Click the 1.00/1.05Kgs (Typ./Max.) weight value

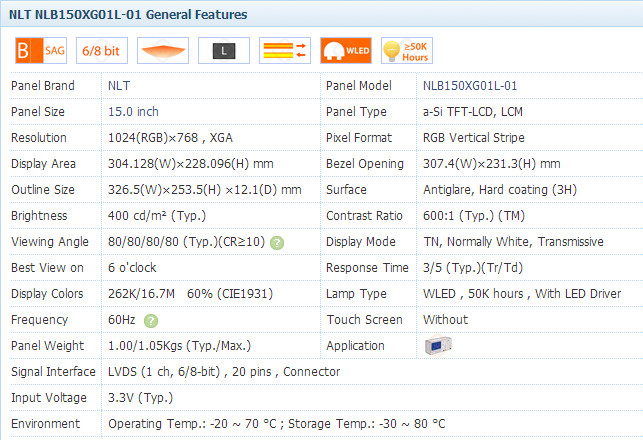179,346
